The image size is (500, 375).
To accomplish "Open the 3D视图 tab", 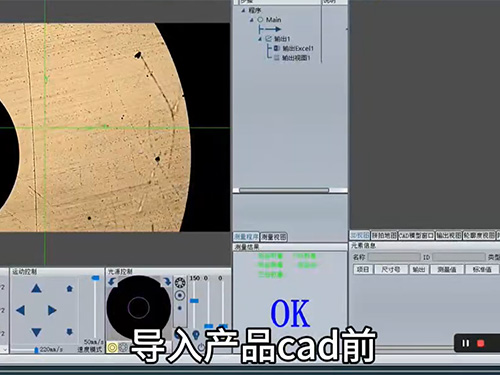I will [x=360, y=235].
